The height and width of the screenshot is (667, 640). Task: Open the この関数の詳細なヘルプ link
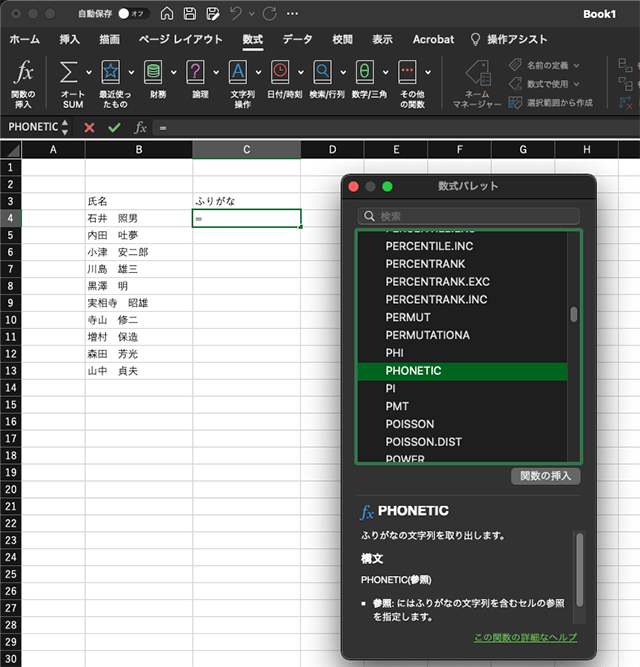pos(525,637)
